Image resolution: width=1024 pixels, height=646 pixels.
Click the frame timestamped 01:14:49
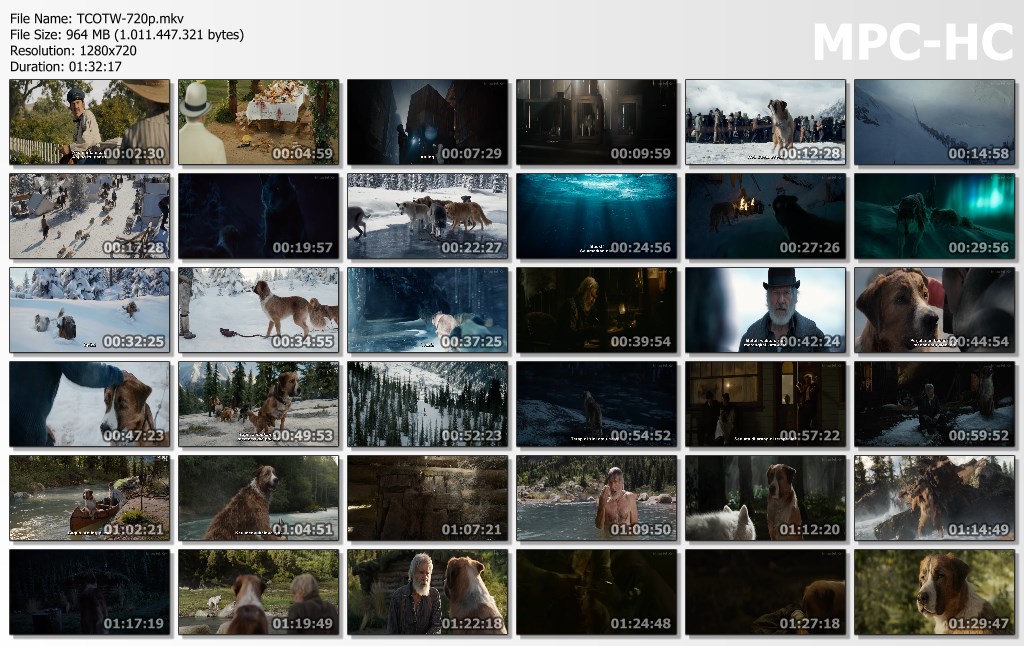935,498
